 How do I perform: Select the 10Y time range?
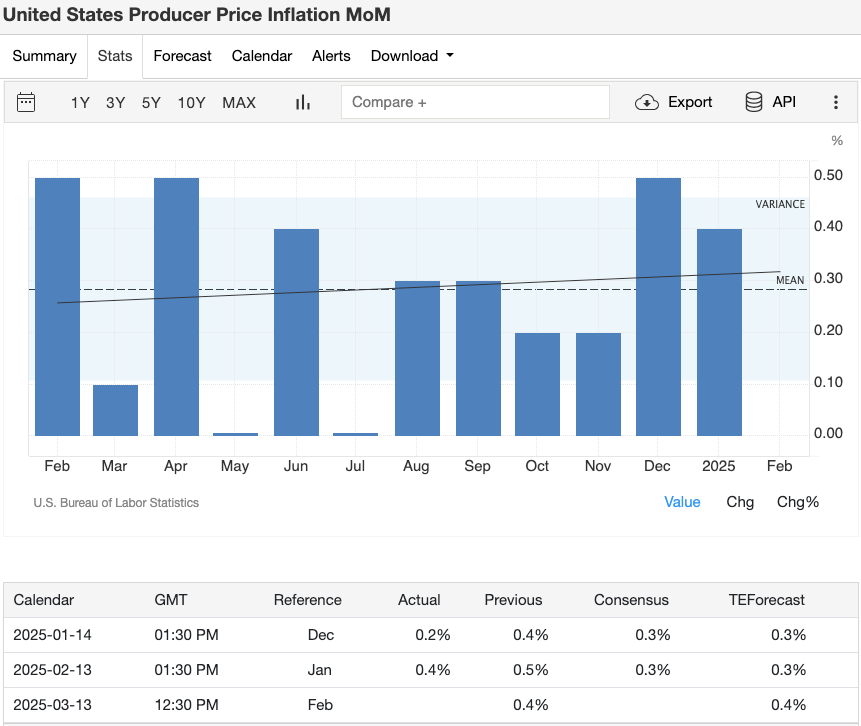point(191,102)
